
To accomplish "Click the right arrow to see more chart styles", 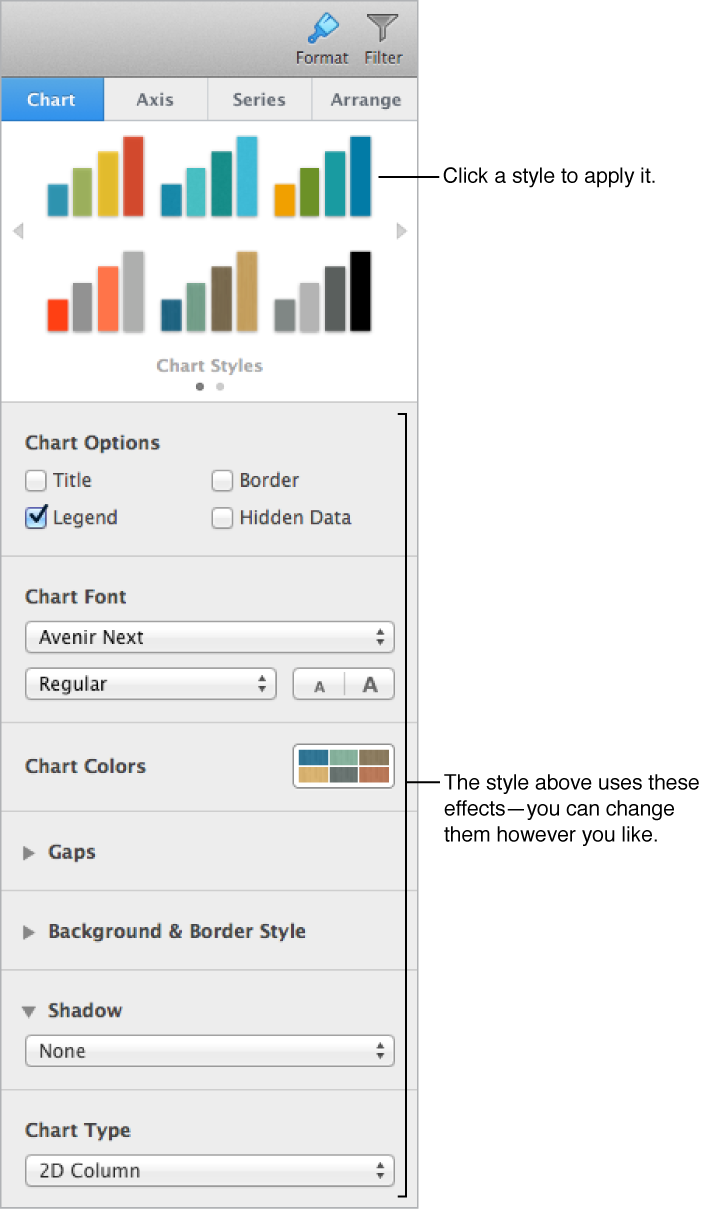I will click(401, 231).
